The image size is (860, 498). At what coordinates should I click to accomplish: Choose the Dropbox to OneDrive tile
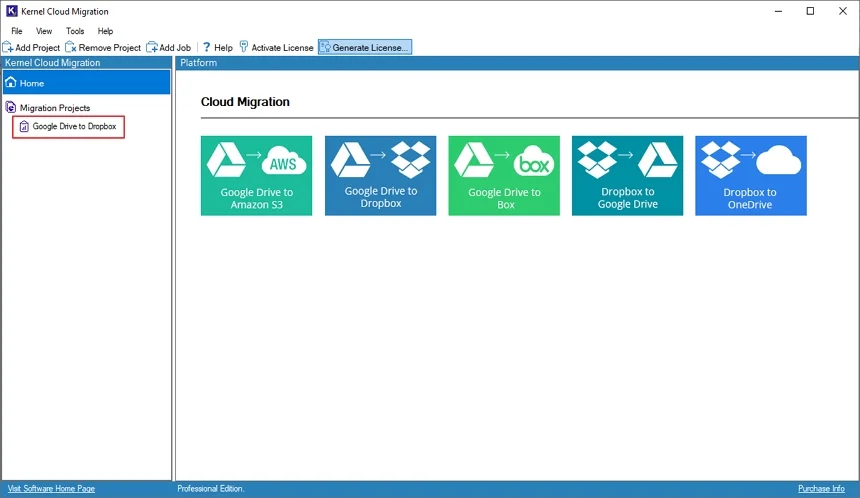pyautogui.click(x=751, y=176)
